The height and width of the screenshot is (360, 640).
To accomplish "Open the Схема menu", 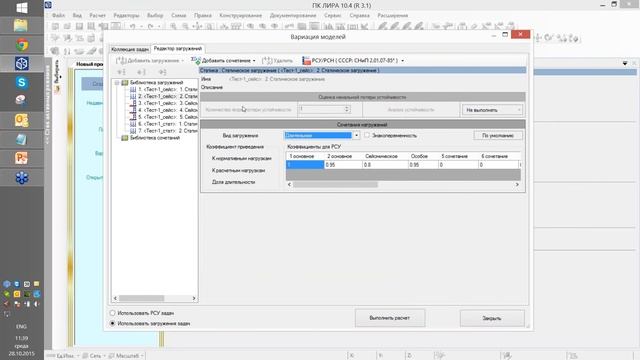I will click(178, 15).
